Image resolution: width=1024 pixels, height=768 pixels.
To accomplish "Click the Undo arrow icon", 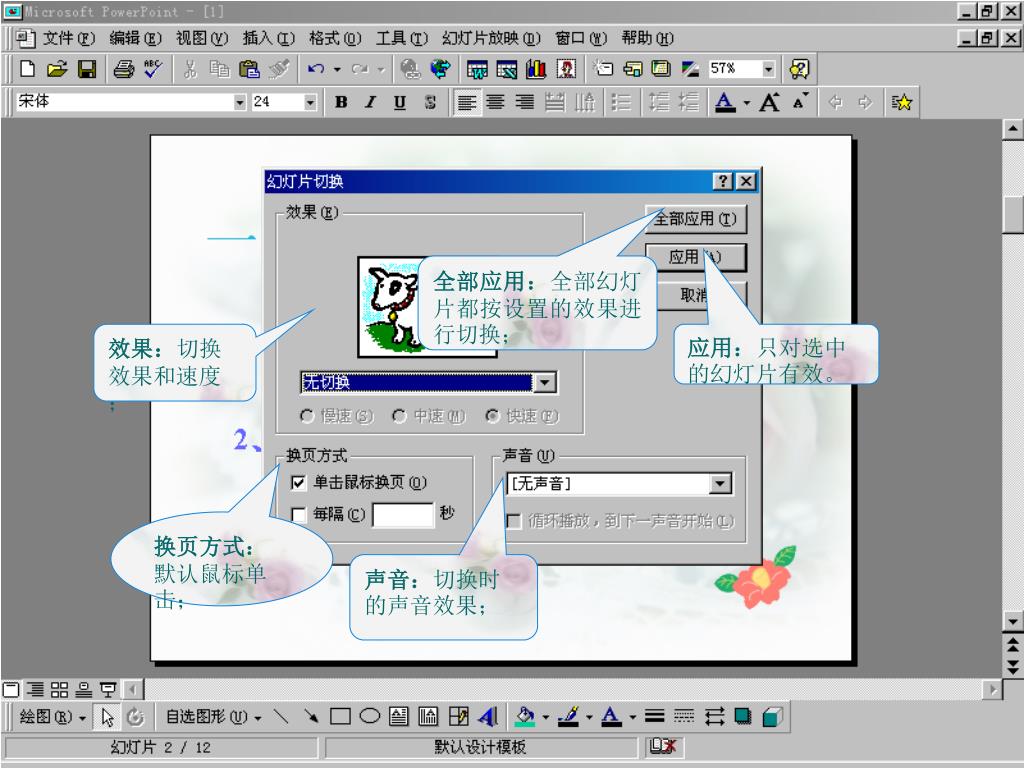I will click(316, 69).
